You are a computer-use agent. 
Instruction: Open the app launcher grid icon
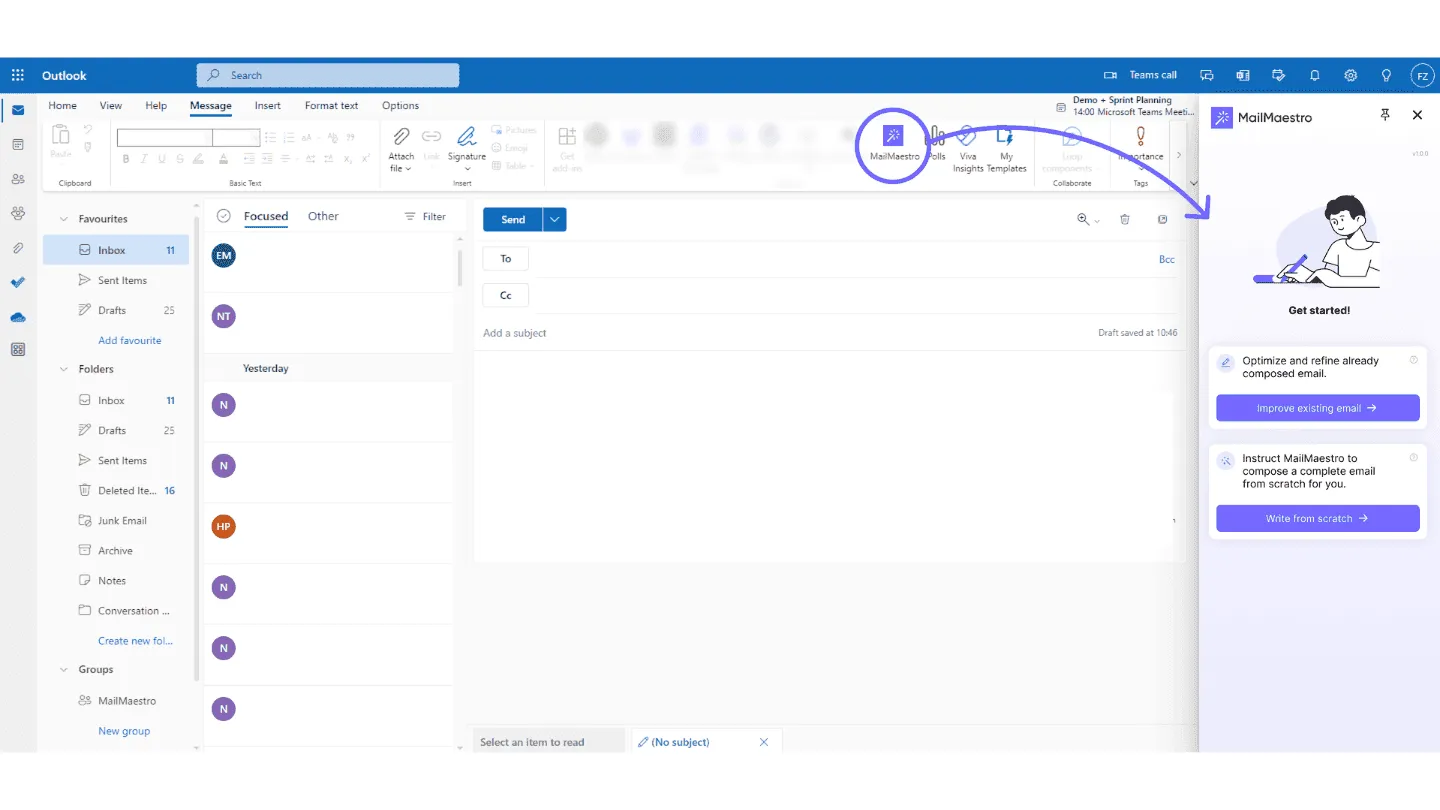coord(18,75)
